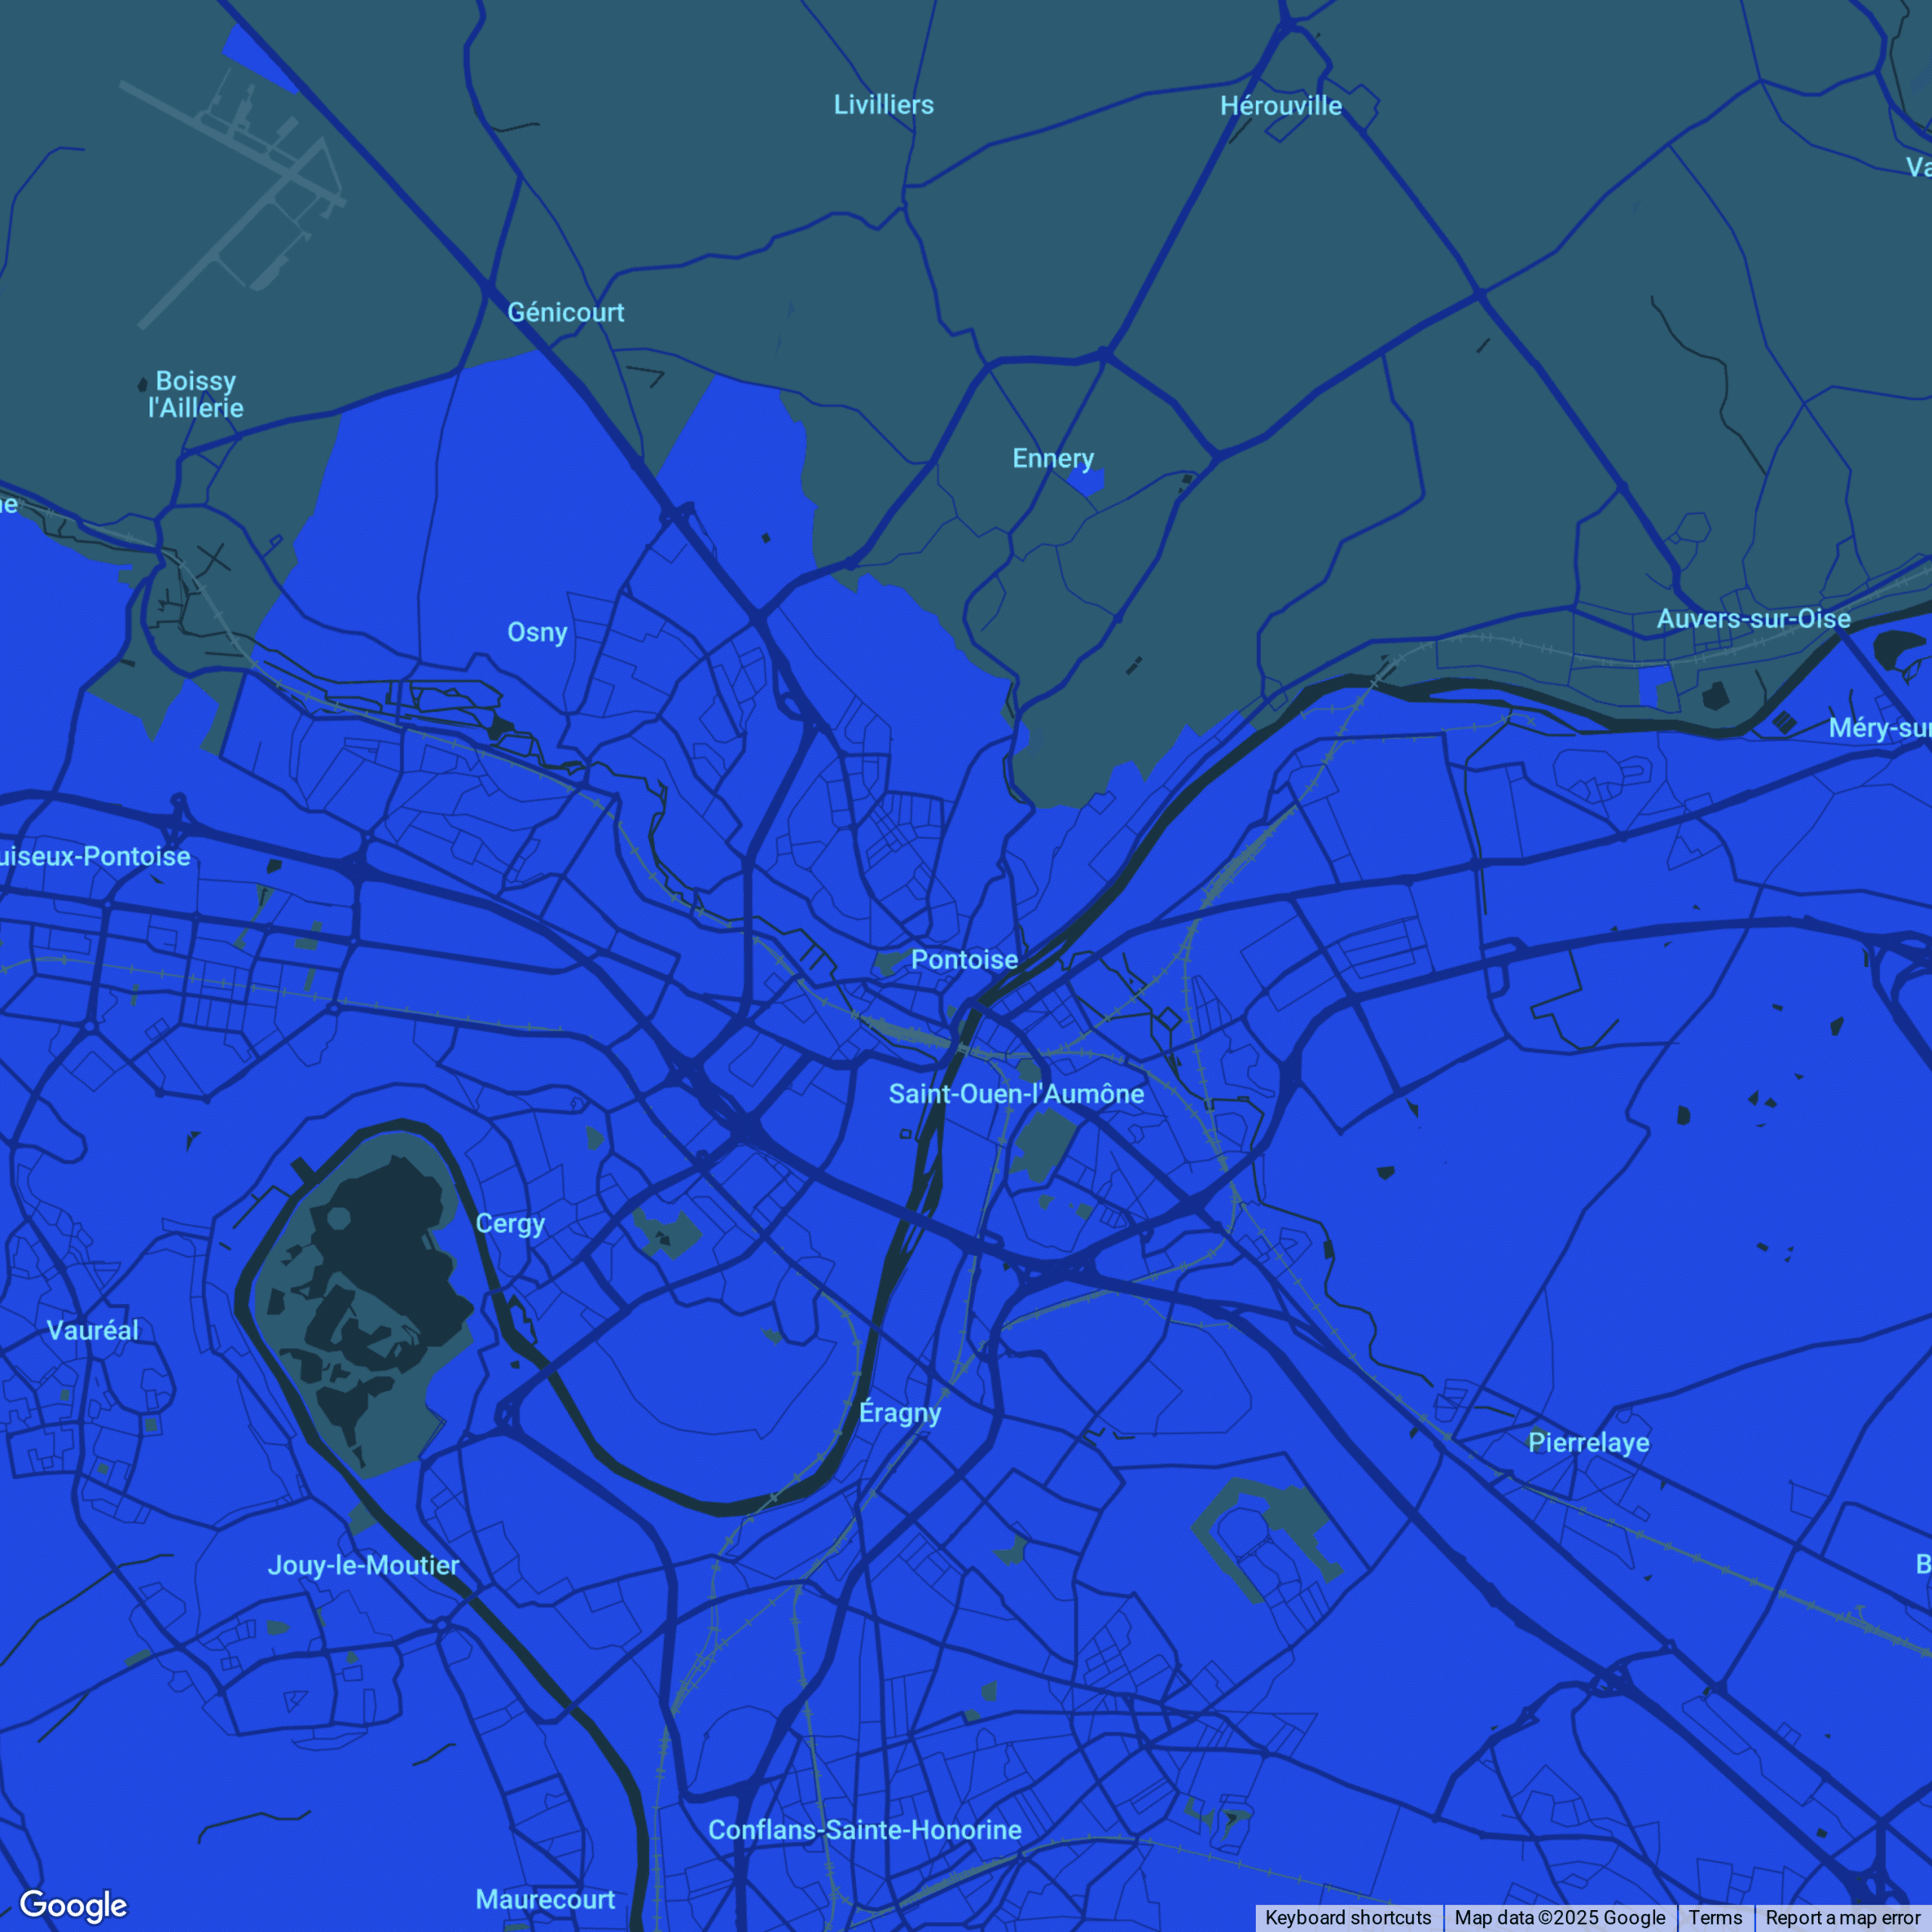The image size is (1932, 1932).
Task: Click the Génicourt label
Action: click(x=566, y=312)
